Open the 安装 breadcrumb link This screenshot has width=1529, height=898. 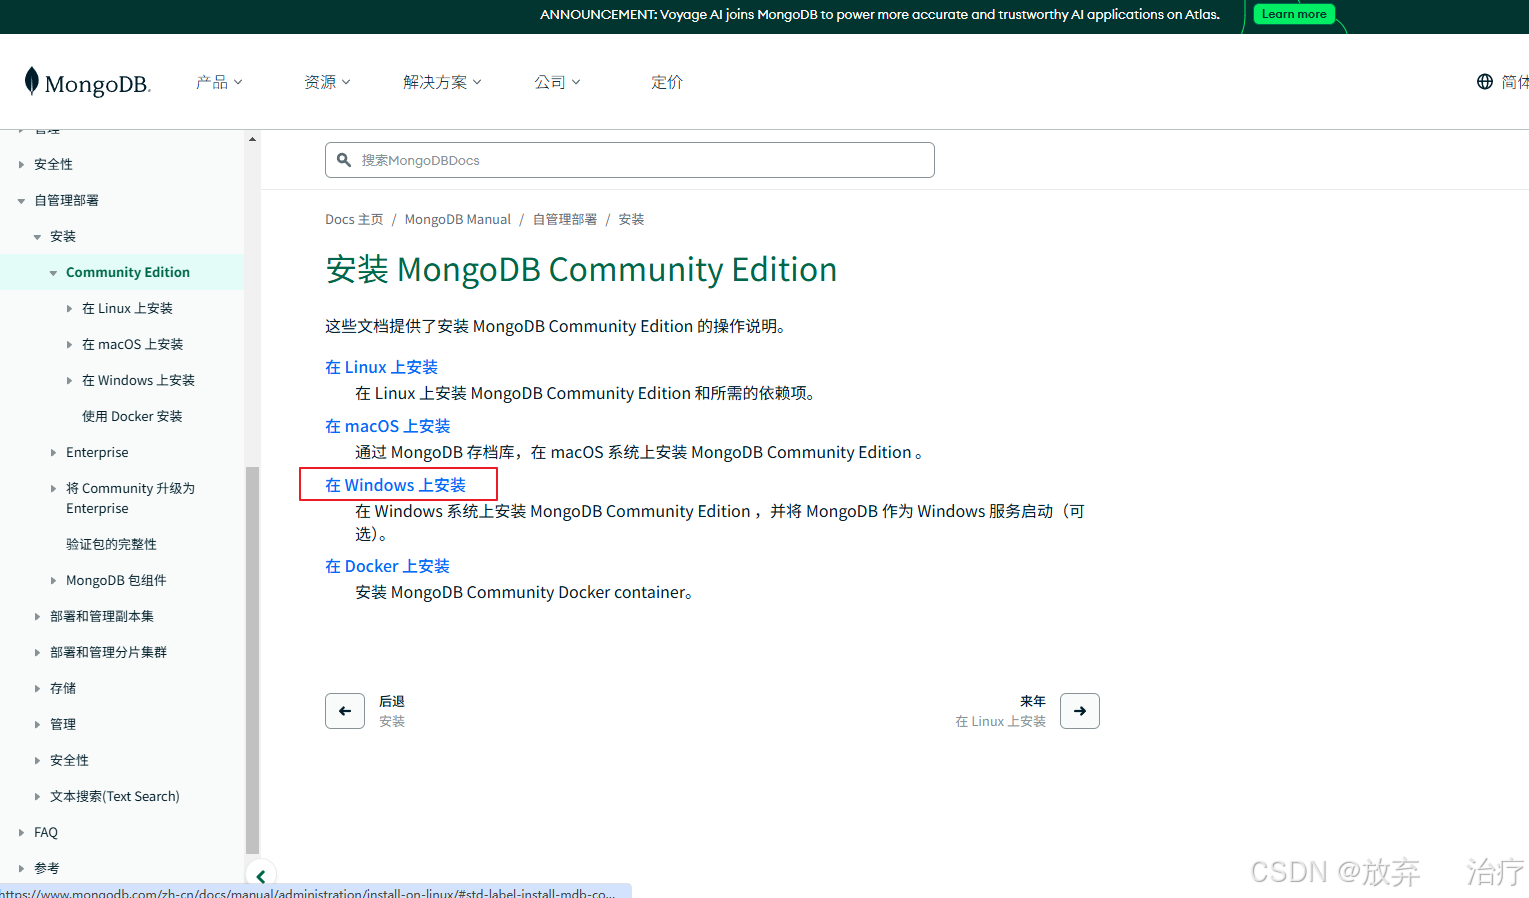(x=631, y=219)
